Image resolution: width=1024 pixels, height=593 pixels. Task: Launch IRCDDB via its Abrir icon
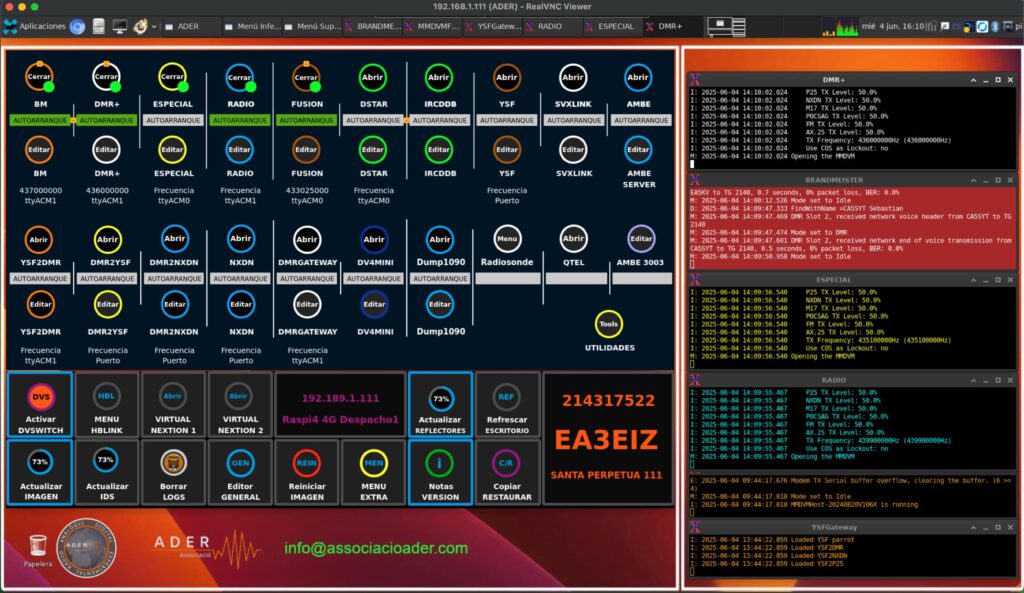point(439,77)
